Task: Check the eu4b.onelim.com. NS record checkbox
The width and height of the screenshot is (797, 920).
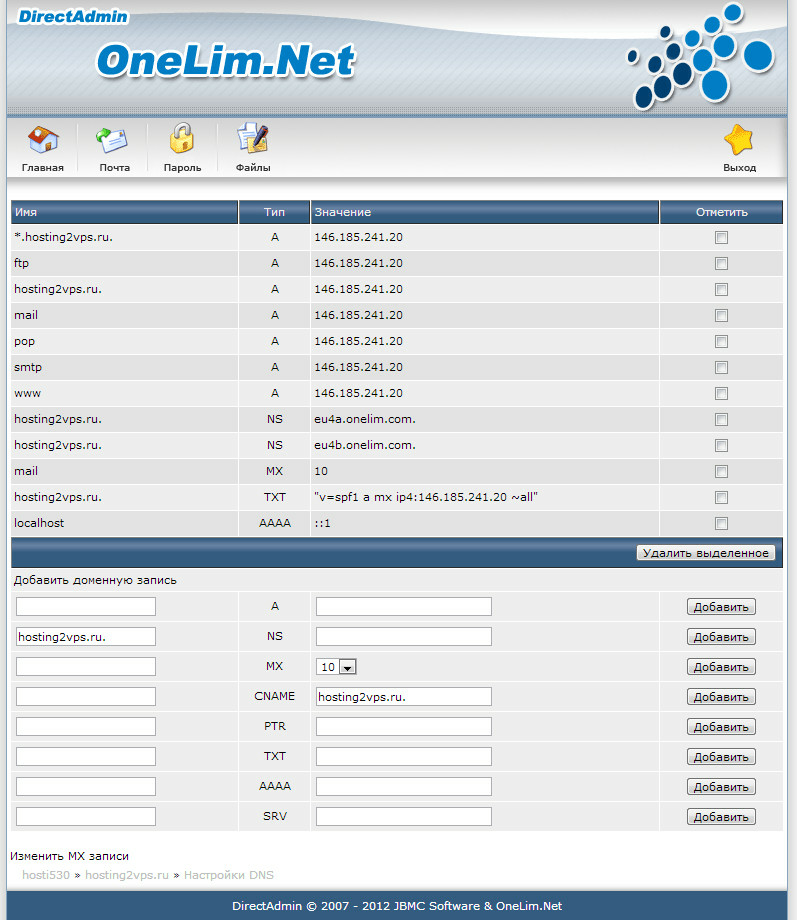Action: click(721, 445)
